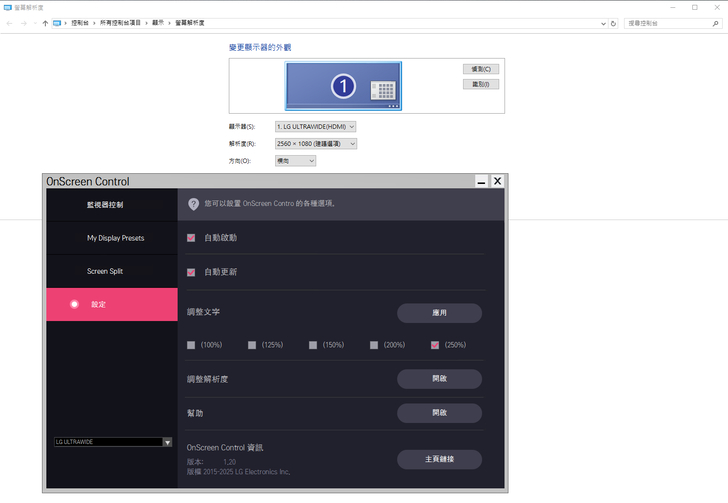Select the (100%) text size checkbox
Viewport: 728px width, 503px height.
(191, 345)
